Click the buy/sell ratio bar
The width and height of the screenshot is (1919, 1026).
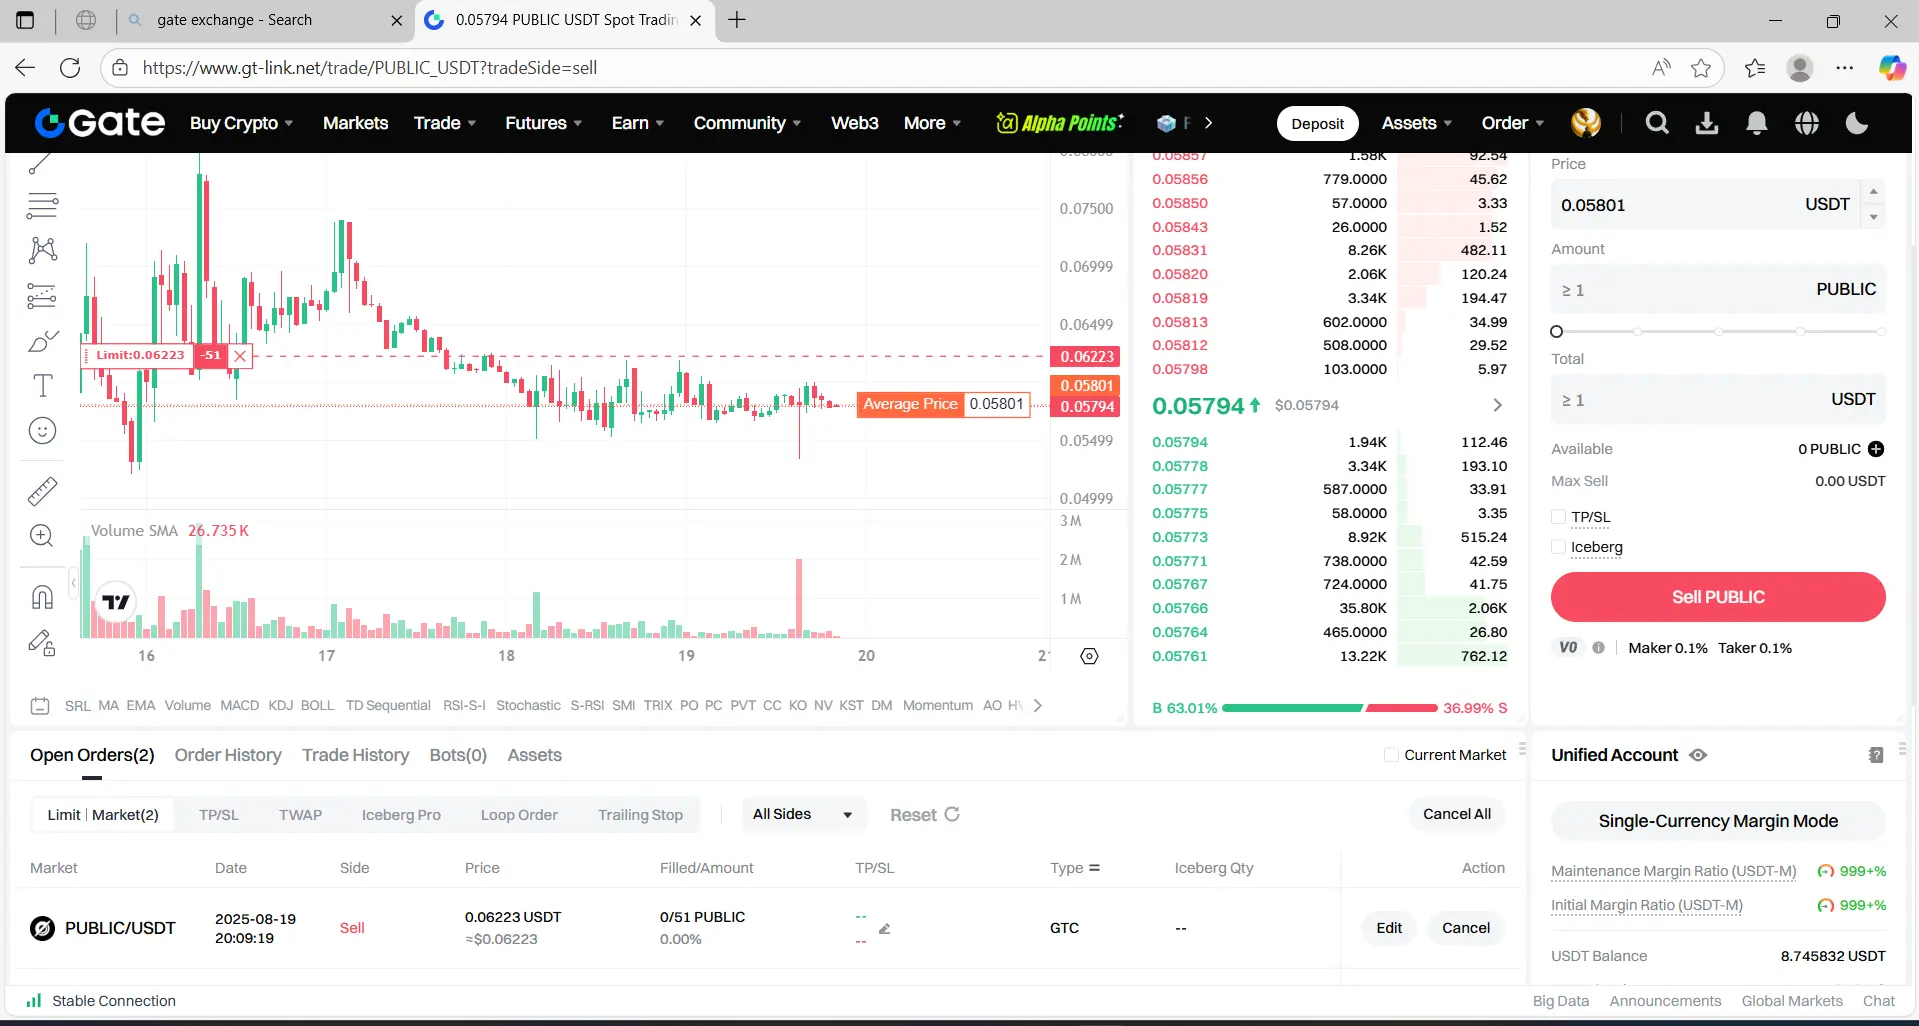pos(1329,708)
